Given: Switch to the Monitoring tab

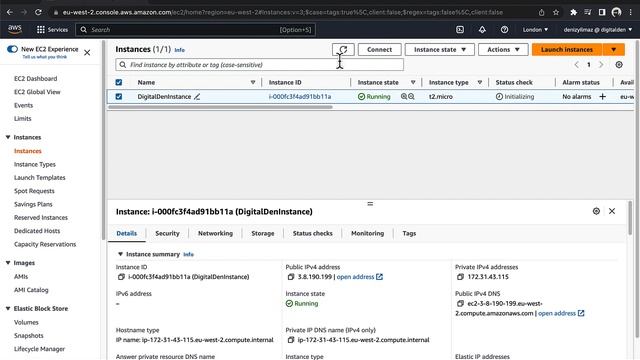Looking at the screenshot, I should point(367,233).
